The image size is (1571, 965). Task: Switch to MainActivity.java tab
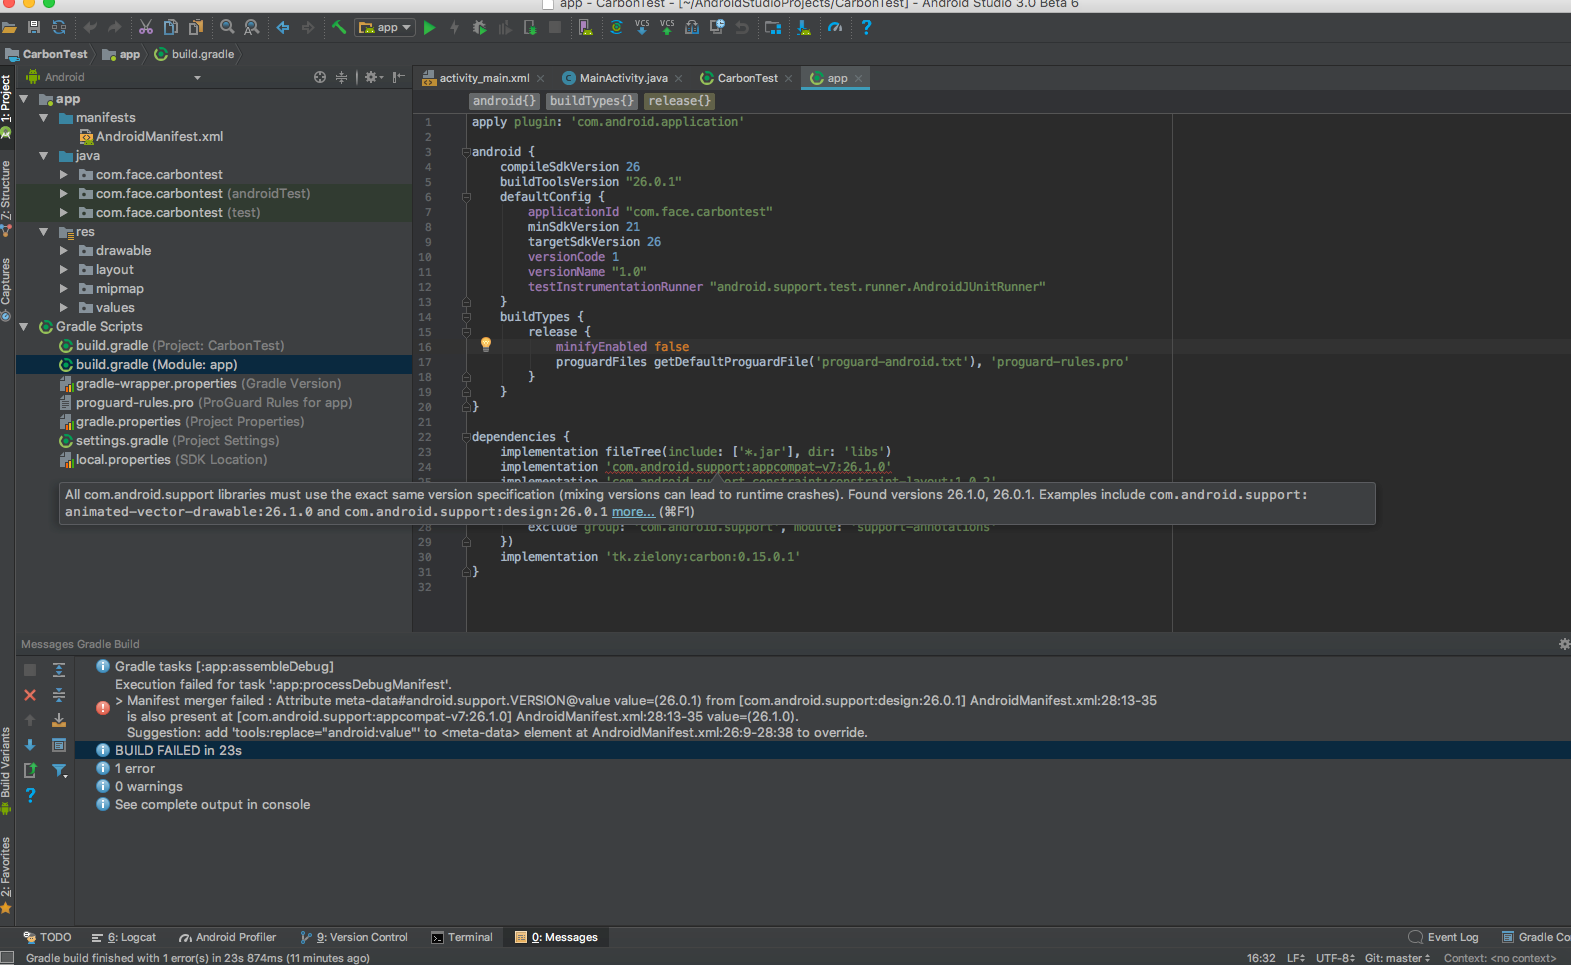click(x=623, y=78)
